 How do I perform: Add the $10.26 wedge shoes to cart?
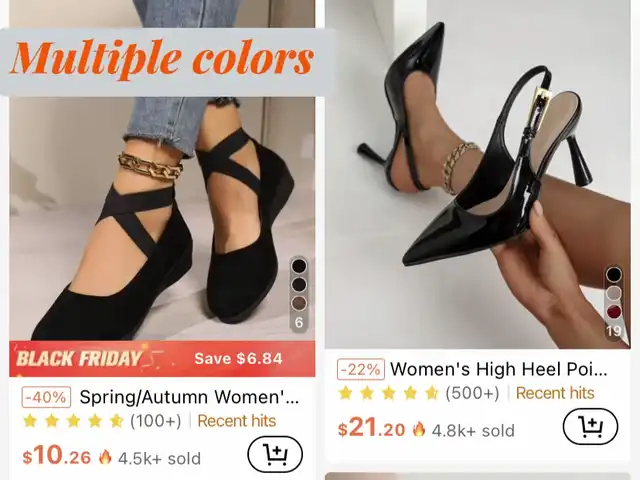pos(275,454)
